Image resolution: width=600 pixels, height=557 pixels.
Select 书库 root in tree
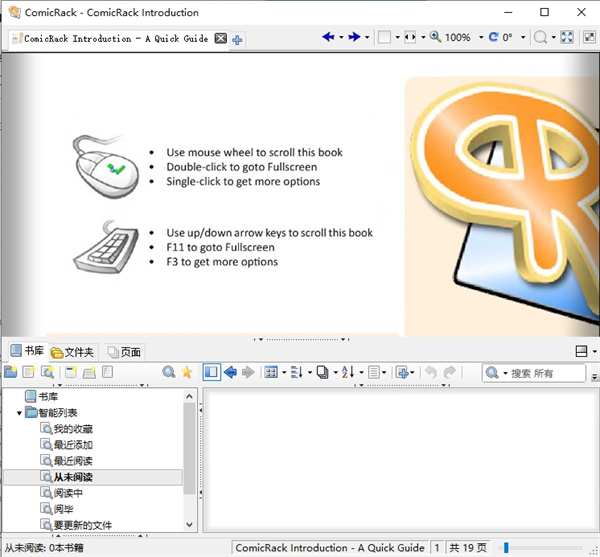(x=41, y=396)
